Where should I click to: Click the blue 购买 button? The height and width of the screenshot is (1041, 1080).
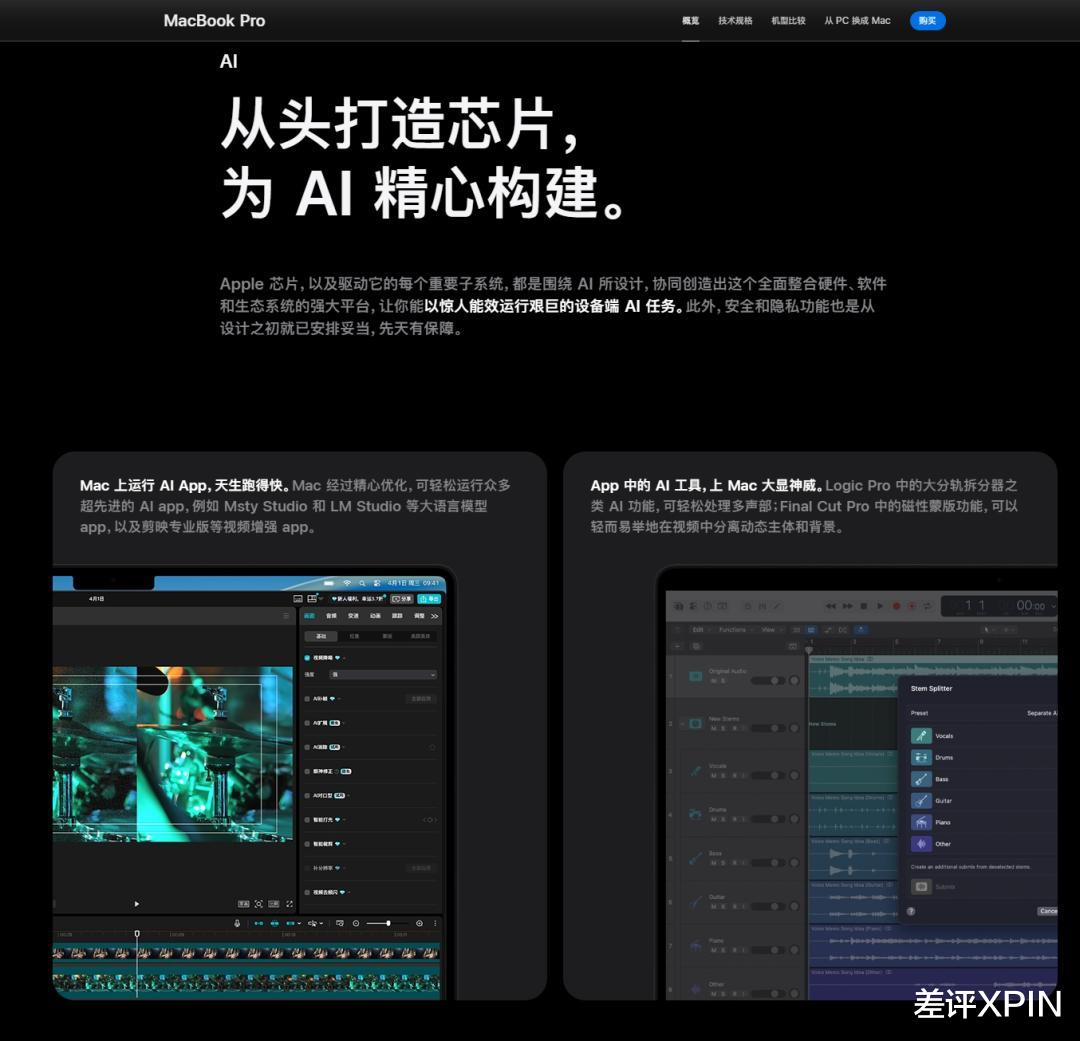click(x=927, y=21)
